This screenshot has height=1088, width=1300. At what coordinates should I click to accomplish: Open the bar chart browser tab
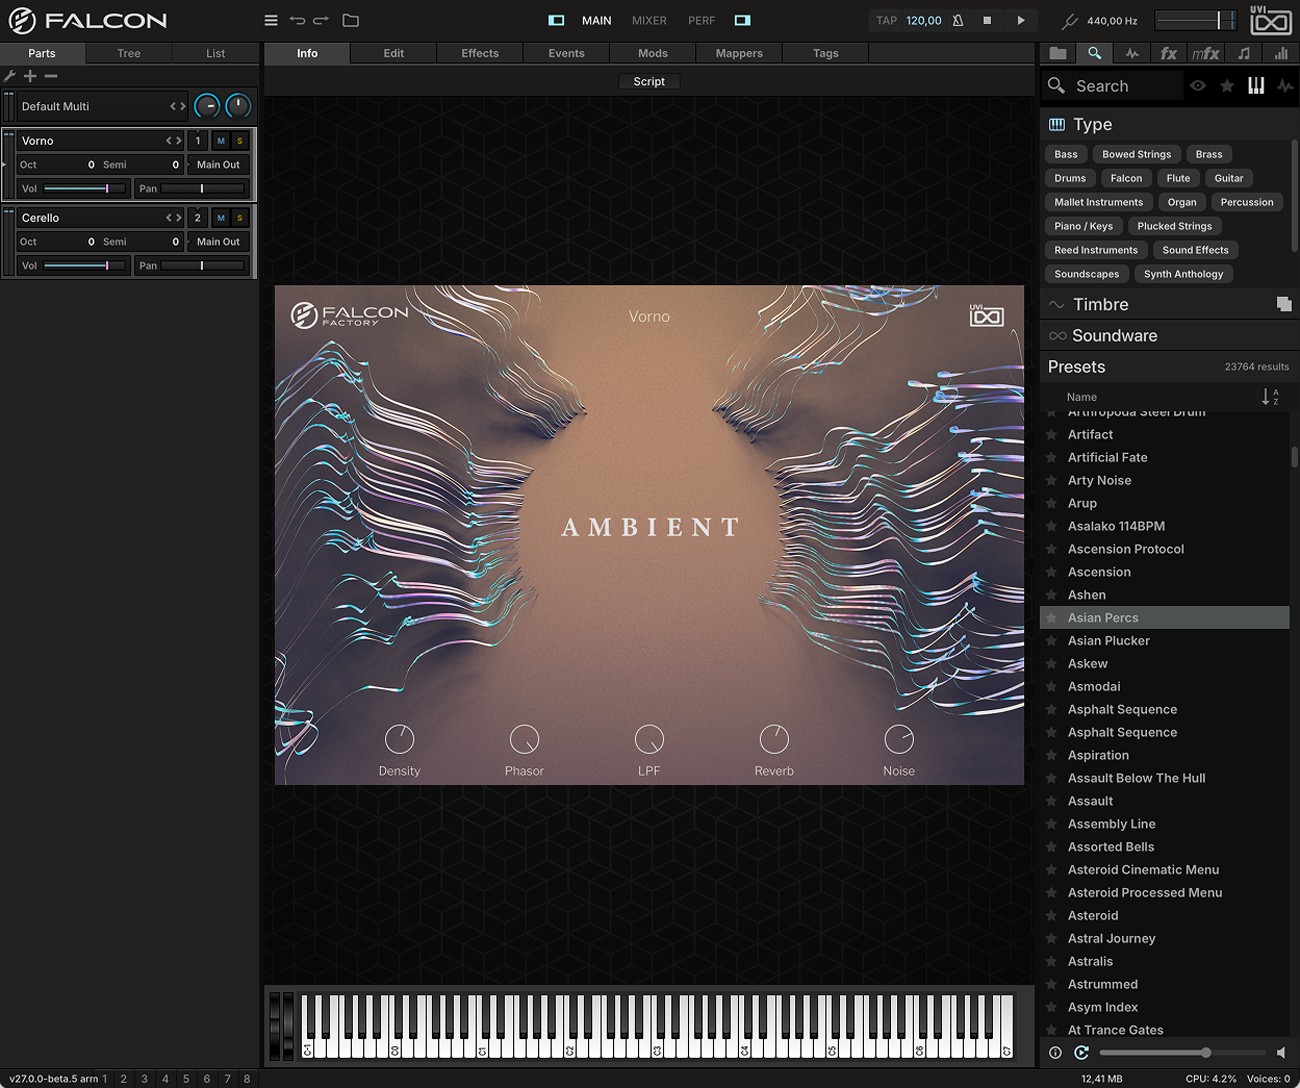coord(1281,53)
